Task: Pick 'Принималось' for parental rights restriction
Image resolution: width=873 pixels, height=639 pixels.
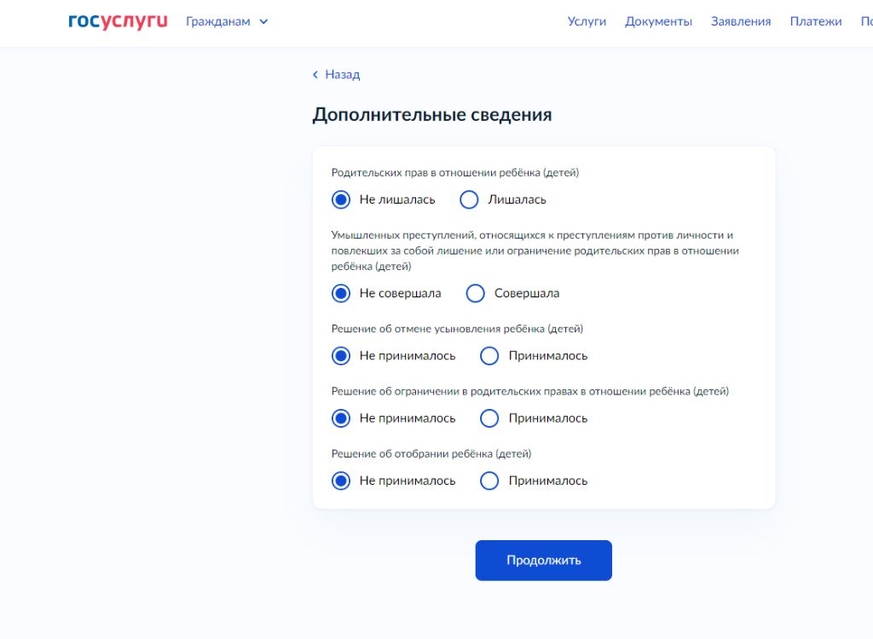Action: point(489,418)
